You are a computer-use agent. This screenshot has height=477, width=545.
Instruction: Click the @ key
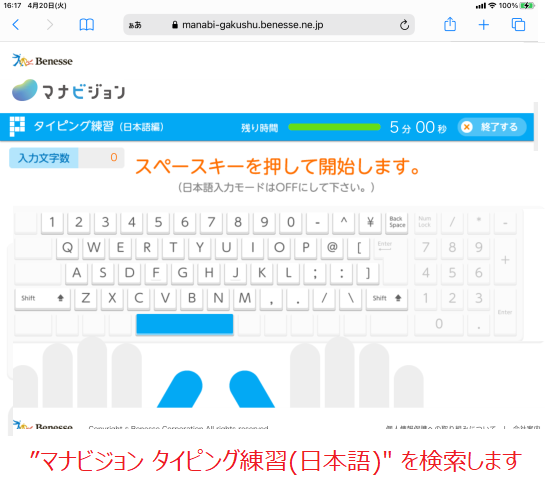[x=332, y=248]
